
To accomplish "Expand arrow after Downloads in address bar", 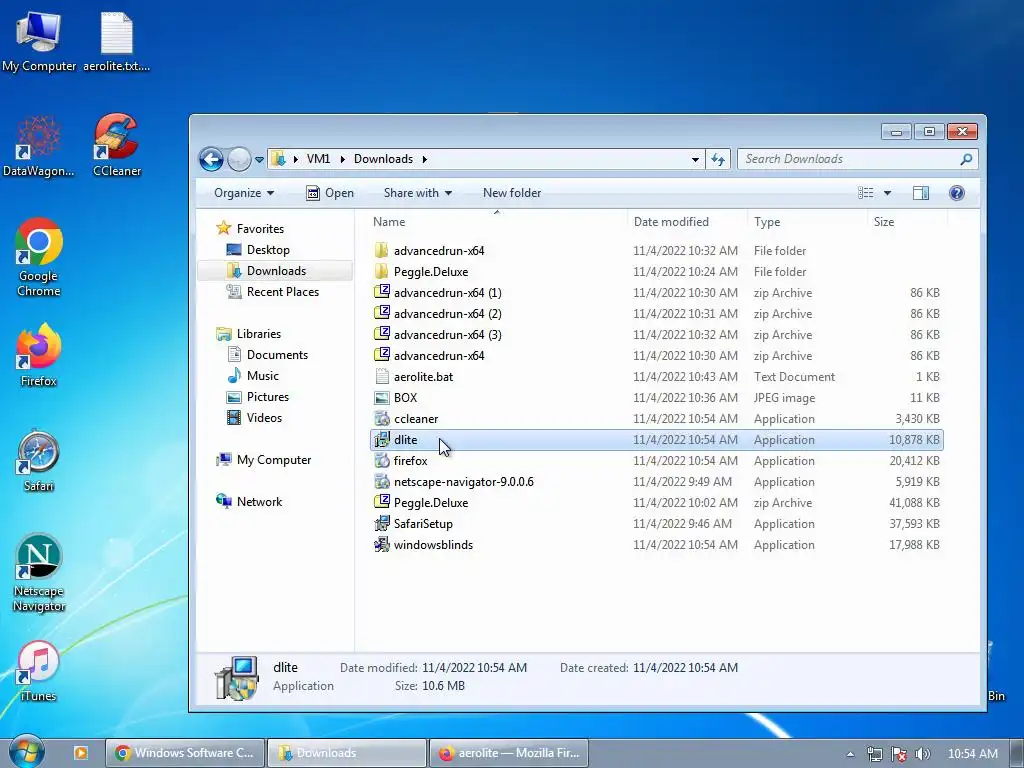I will 424,159.
